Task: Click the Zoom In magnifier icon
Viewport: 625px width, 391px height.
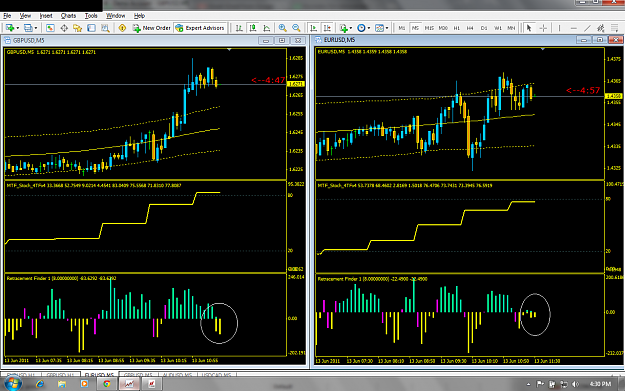Action: (x=283, y=28)
